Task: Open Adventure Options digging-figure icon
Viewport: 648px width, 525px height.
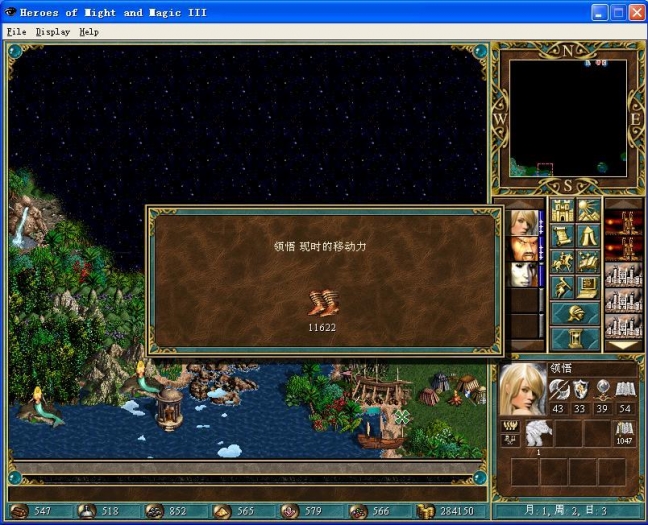Action: coord(562,287)
